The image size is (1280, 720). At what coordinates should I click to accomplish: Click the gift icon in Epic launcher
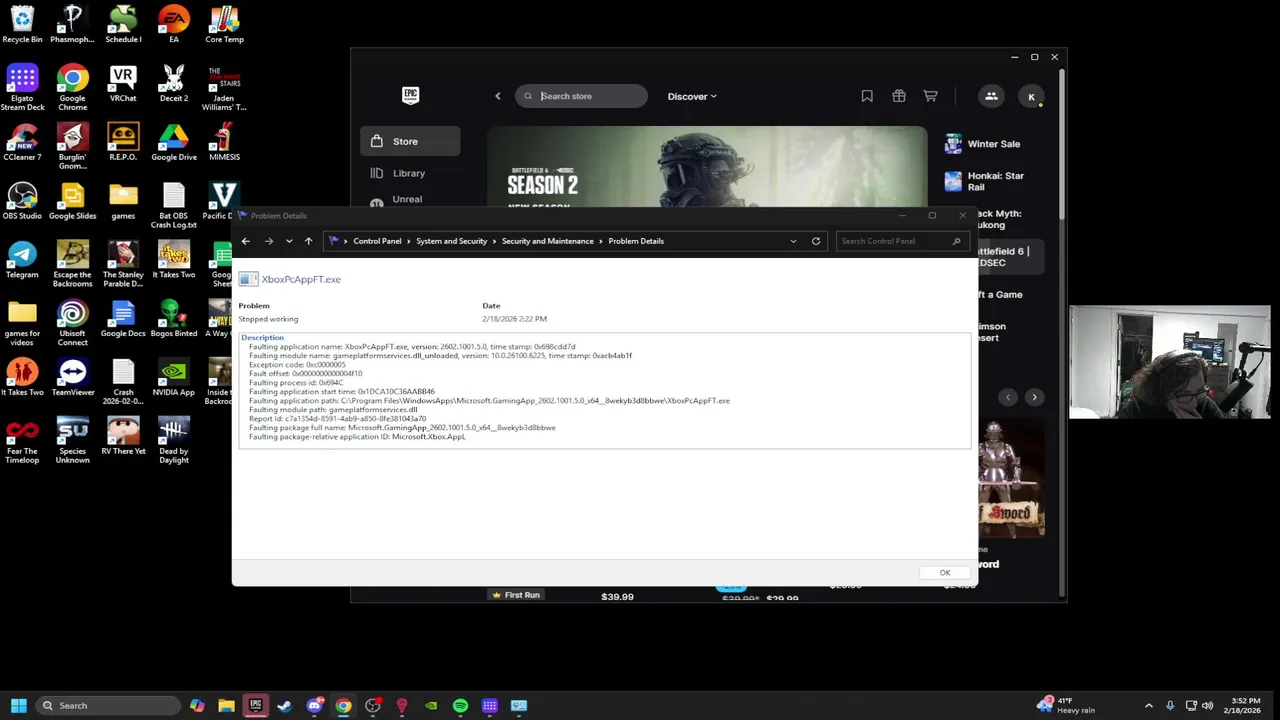point(899,96)
